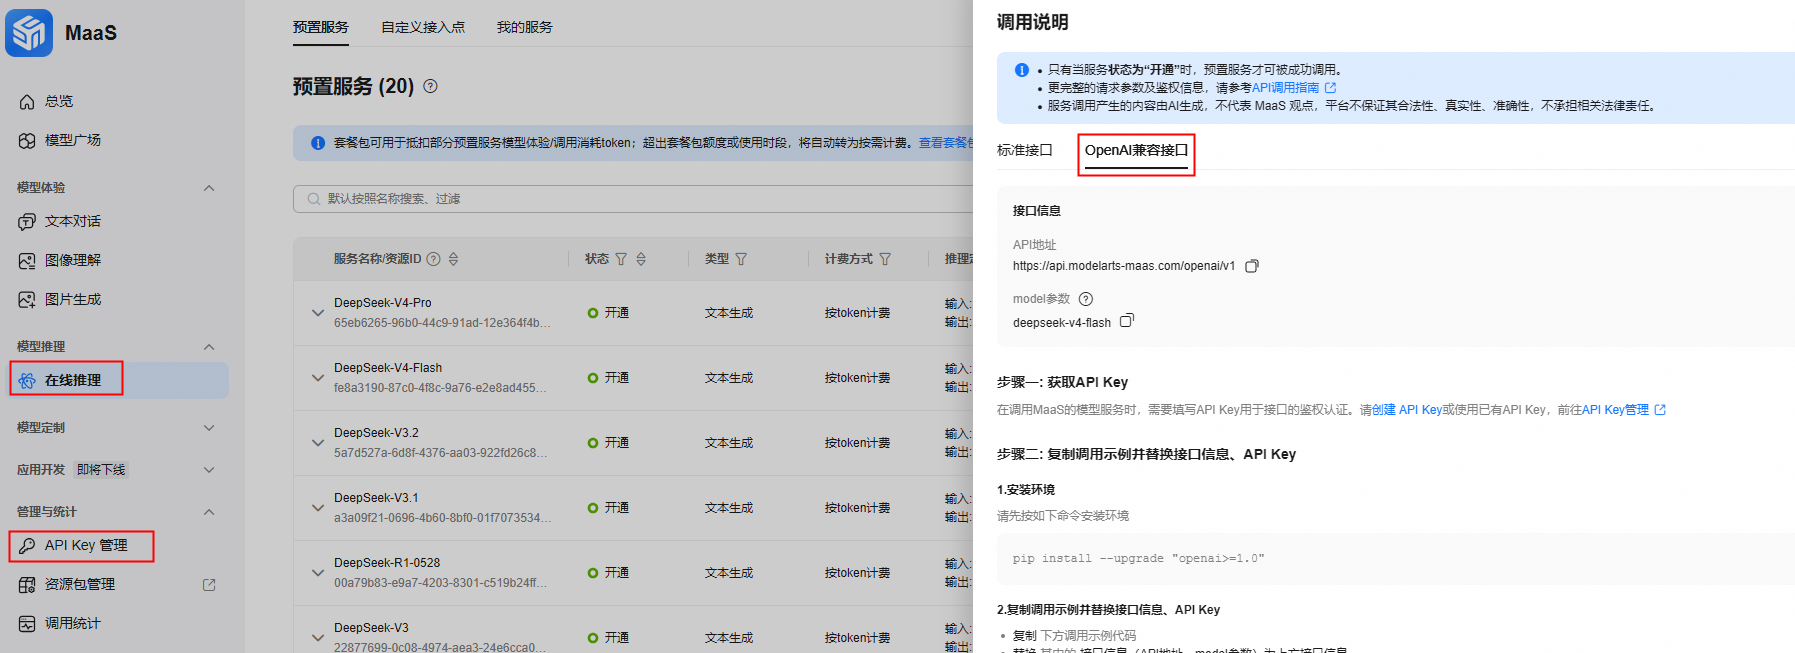The image size is (1795, 653).
Task: Filter the 类型 column
Action: coord(741,259)
